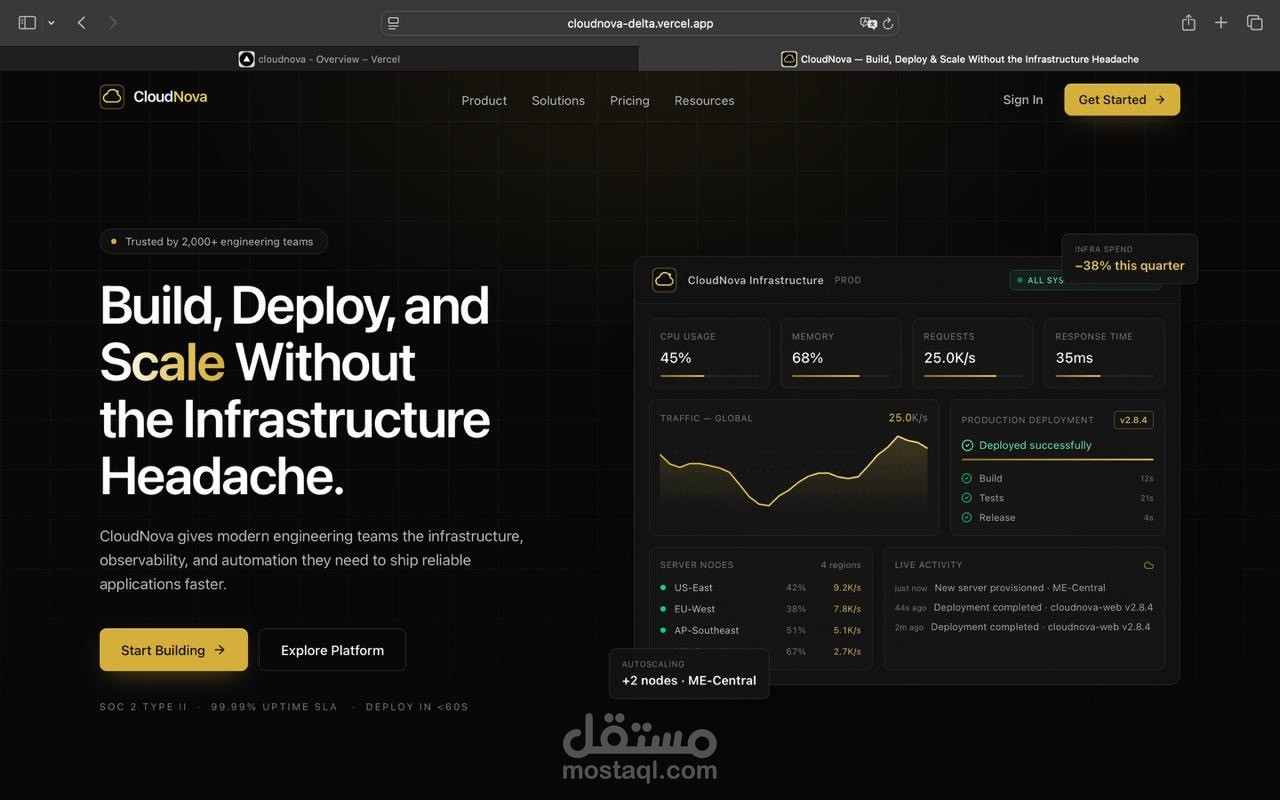Image resolution: width=1280 pixels, height=800 pixels.
Task: Select the EU-West server node row
Action: pos(760,609)
